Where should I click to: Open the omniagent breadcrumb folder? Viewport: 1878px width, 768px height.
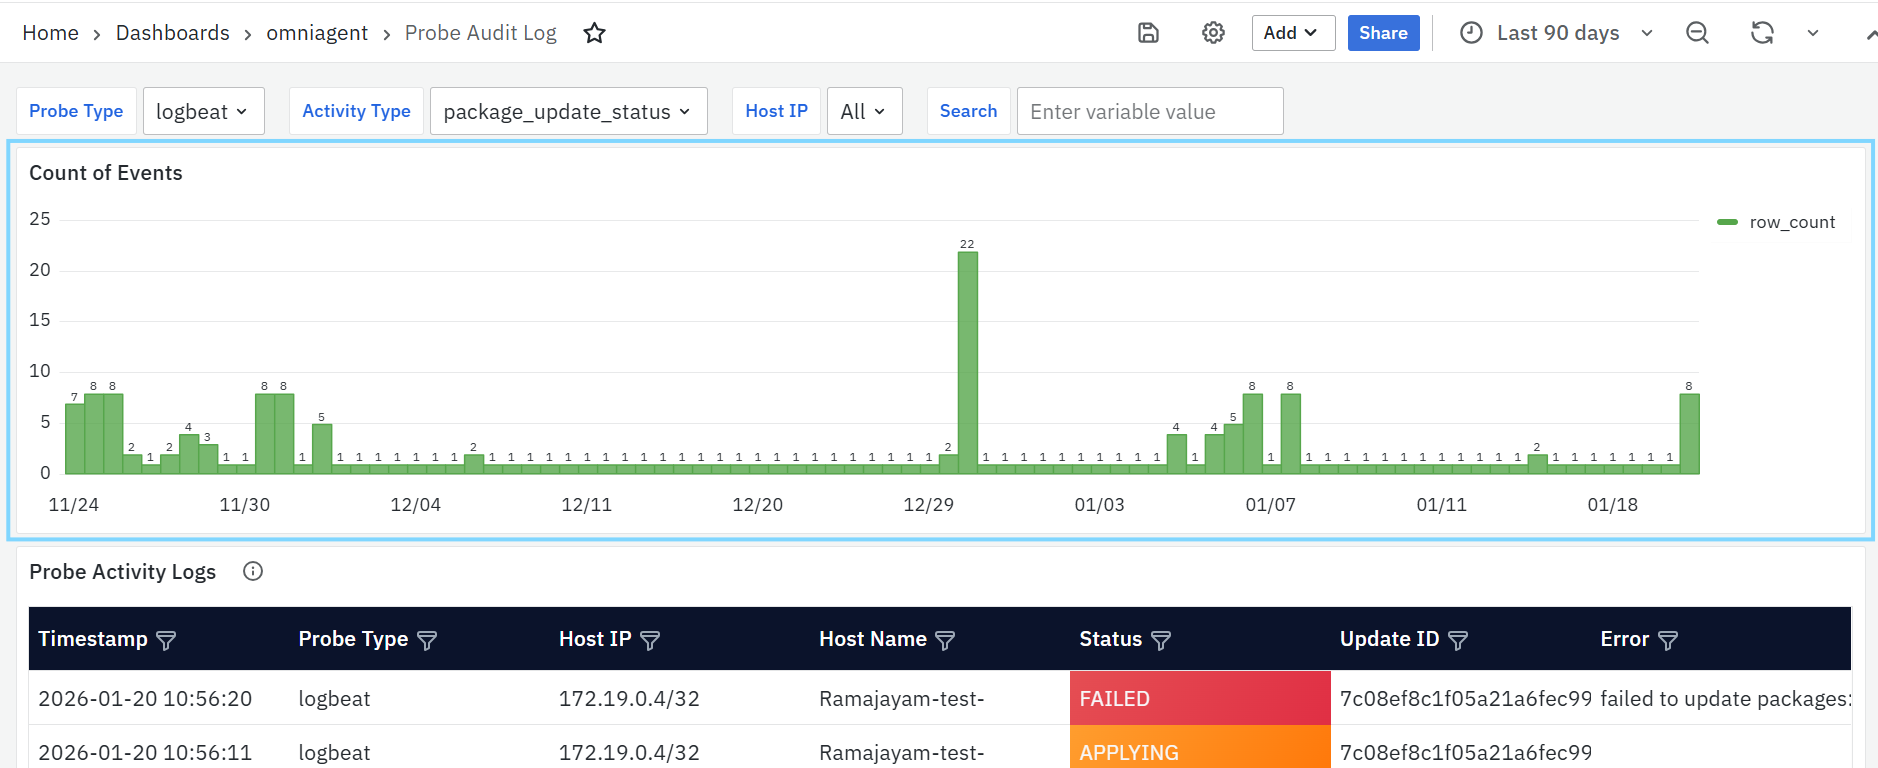click(317, 33)
